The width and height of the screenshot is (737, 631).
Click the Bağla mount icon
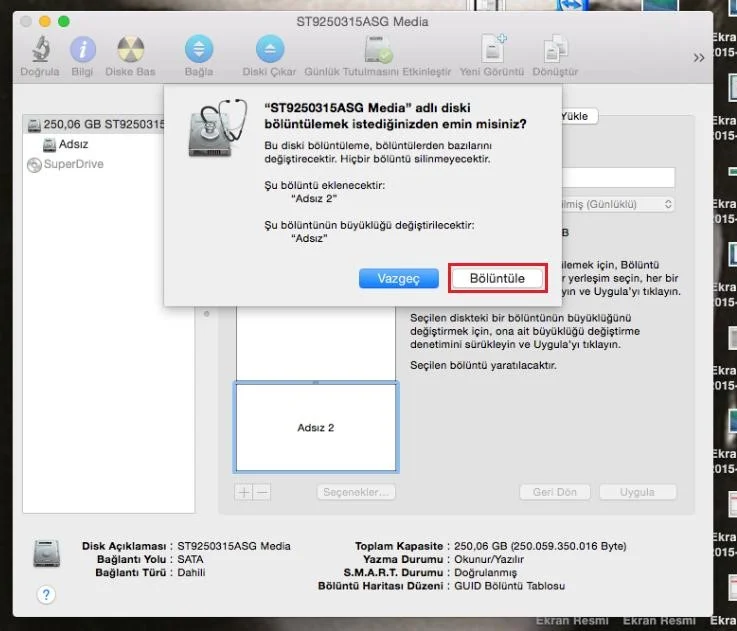tap(199, 49)
